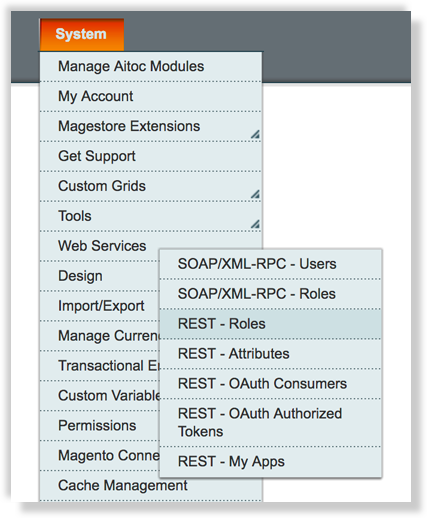Image resolution: width=427 pixels, height=518 pixels.
Task: Select SOAP/XML-RPC - Users submenu item
Action: [x=270, y=264]
